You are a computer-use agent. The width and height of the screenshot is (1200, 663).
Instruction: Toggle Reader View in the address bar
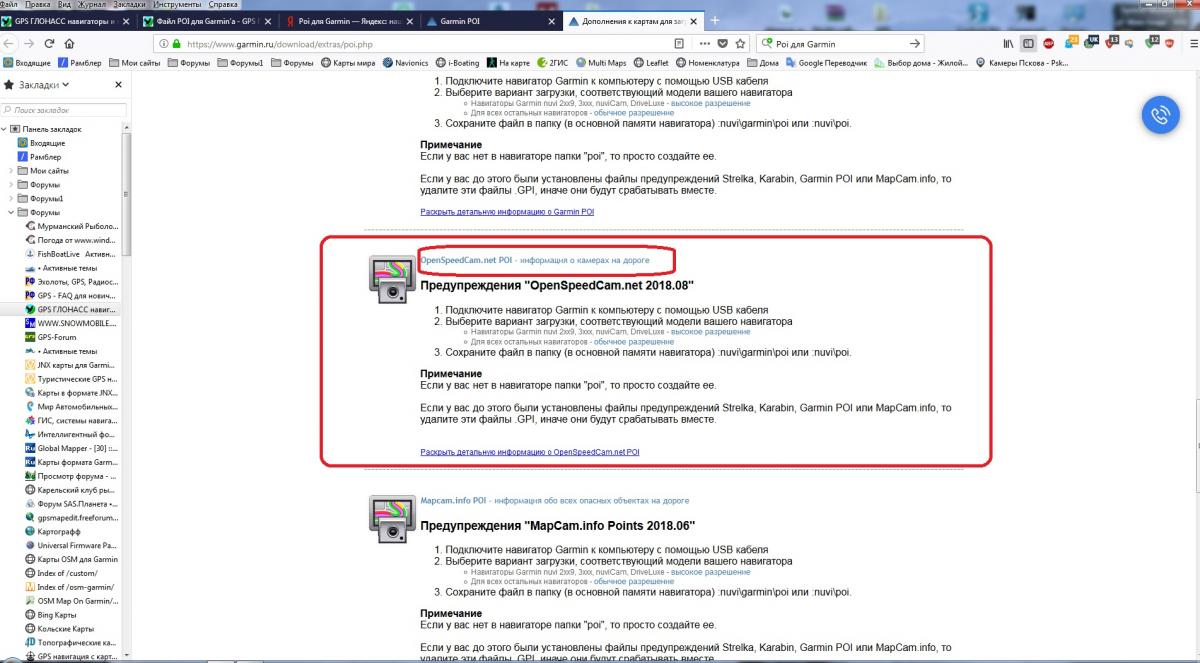click(x=680, y=44)
